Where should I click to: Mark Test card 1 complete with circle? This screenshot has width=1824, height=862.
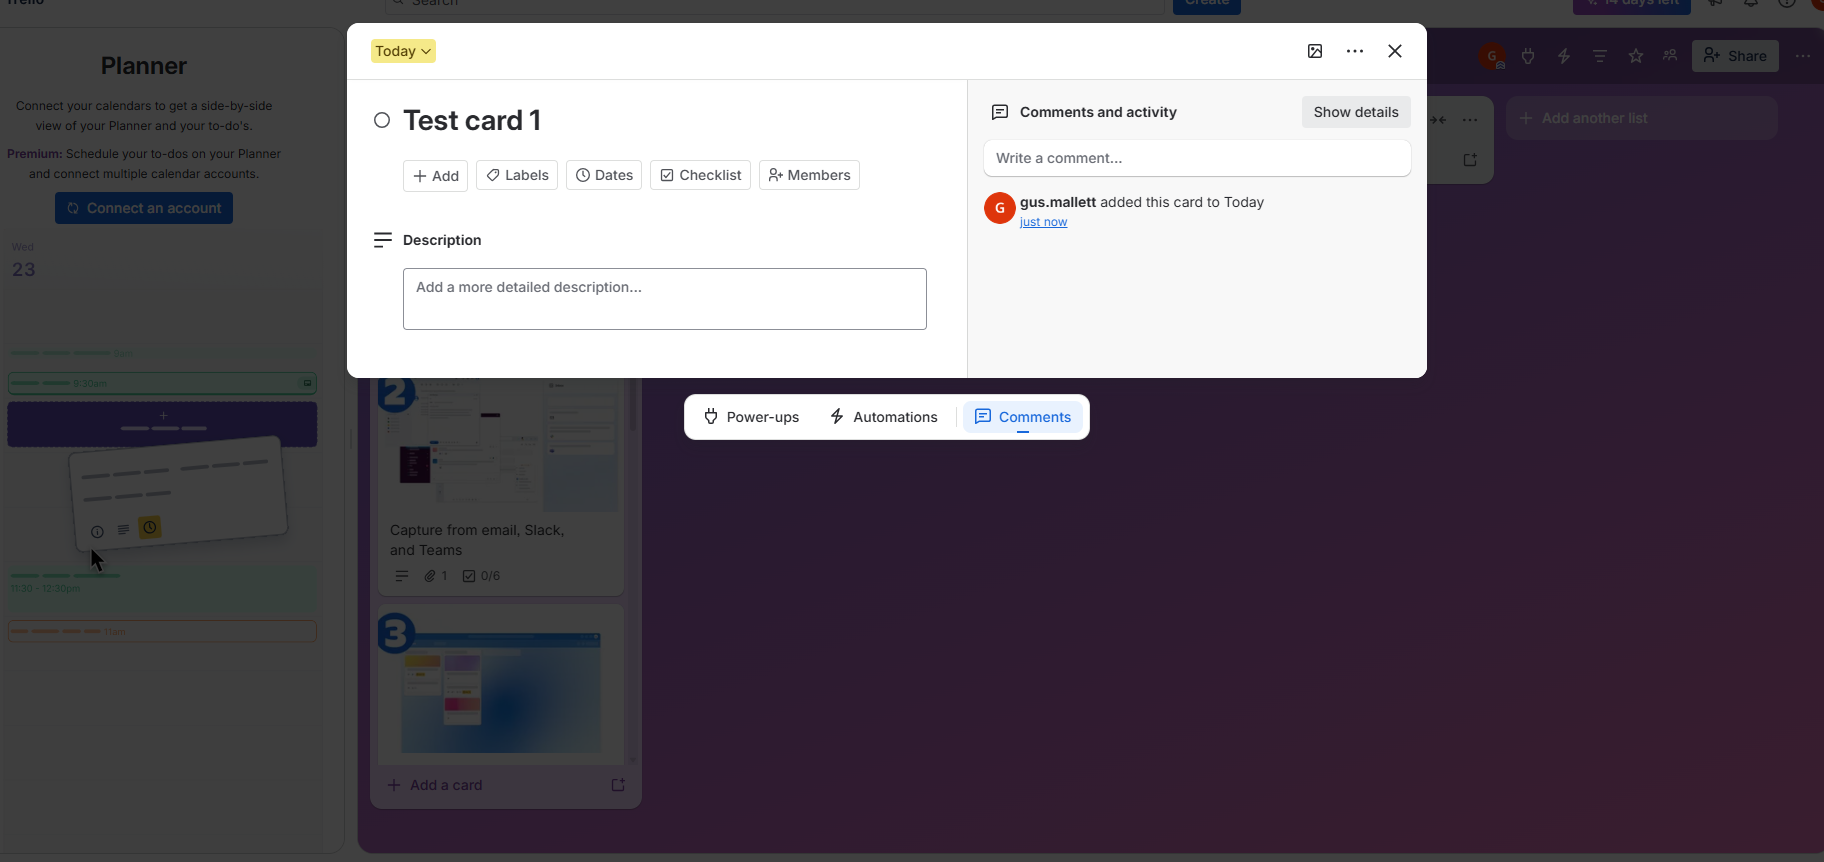point(382,120)
